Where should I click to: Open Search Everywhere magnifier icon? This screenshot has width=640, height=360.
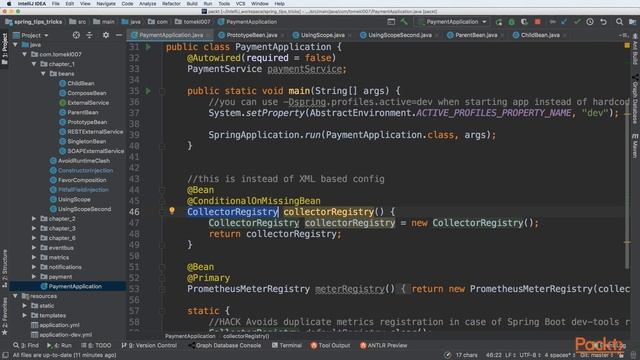620,22
